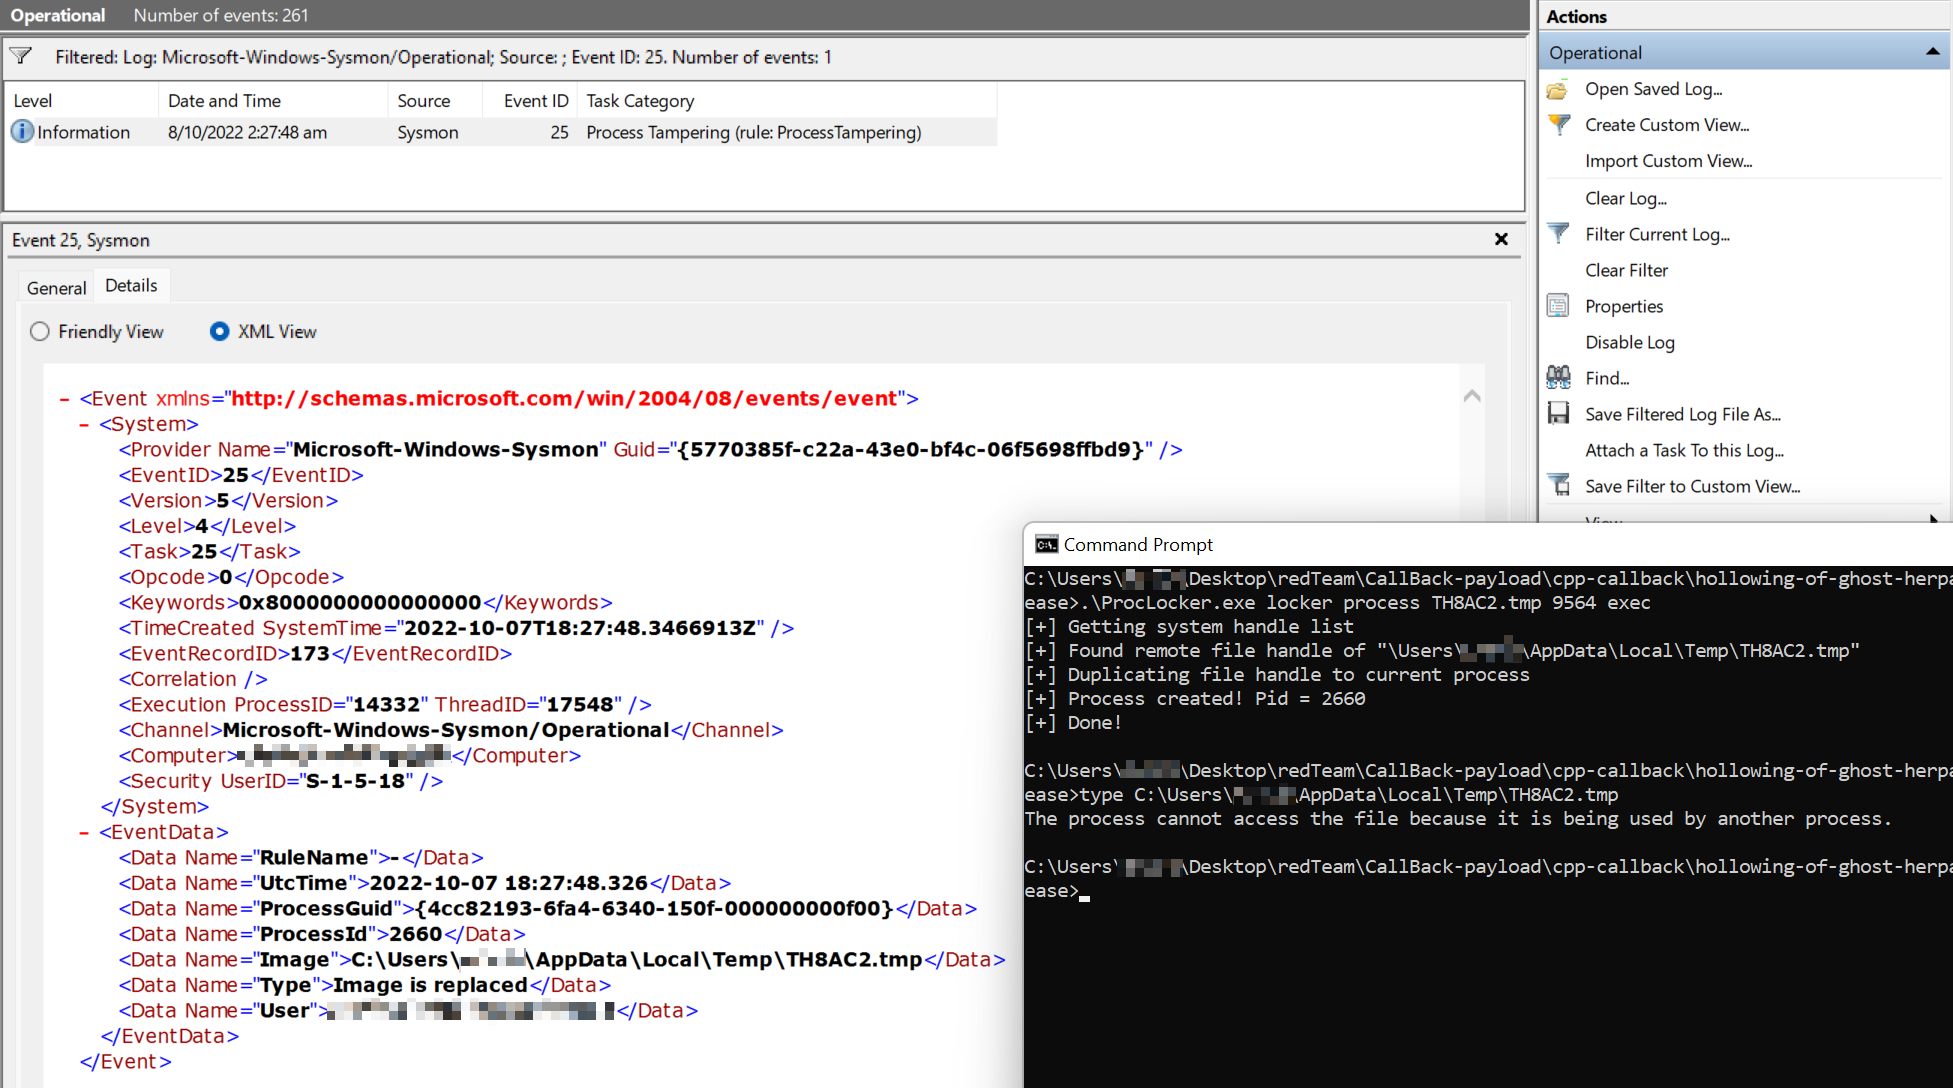This screenshot has height=1088, width=1953.
Task: Collapse the System XML node
Action: click(x=84, y=425)
